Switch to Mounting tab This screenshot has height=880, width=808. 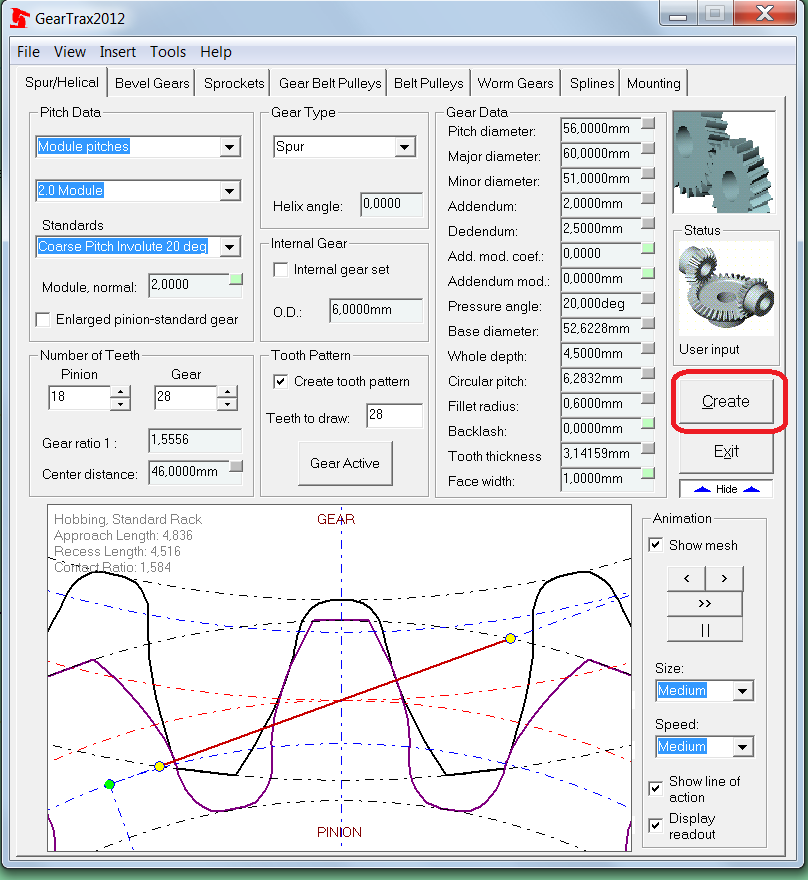(654, 84)
